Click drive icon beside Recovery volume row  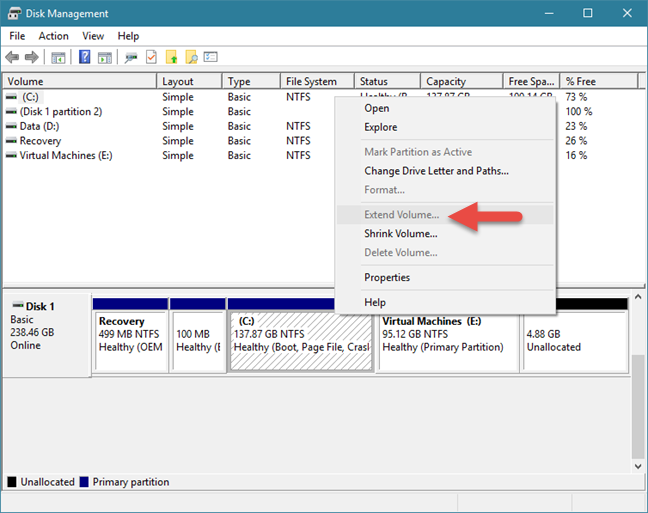(x=11, y=141)
